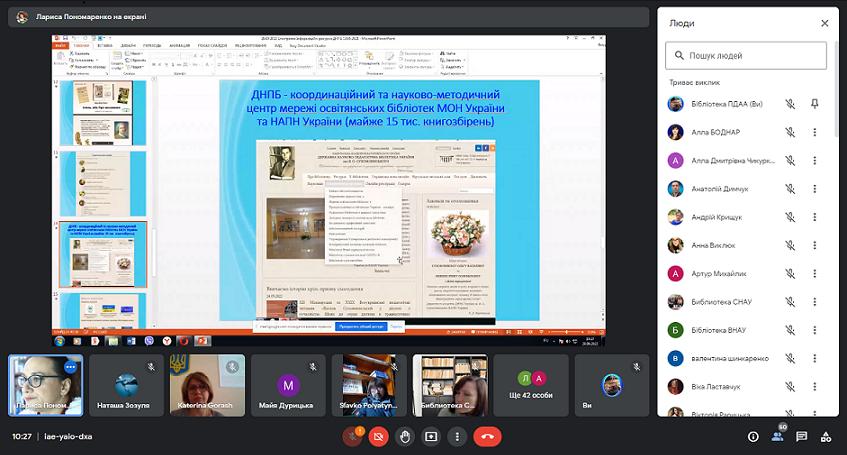Click PowerPoint zoom slider in shared screen status bar
This screenshot has width=847, height=455.
566,332
